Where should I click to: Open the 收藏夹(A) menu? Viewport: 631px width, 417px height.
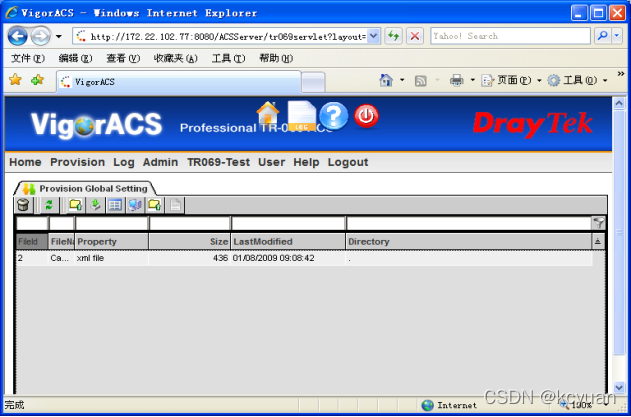click(175, 59)
